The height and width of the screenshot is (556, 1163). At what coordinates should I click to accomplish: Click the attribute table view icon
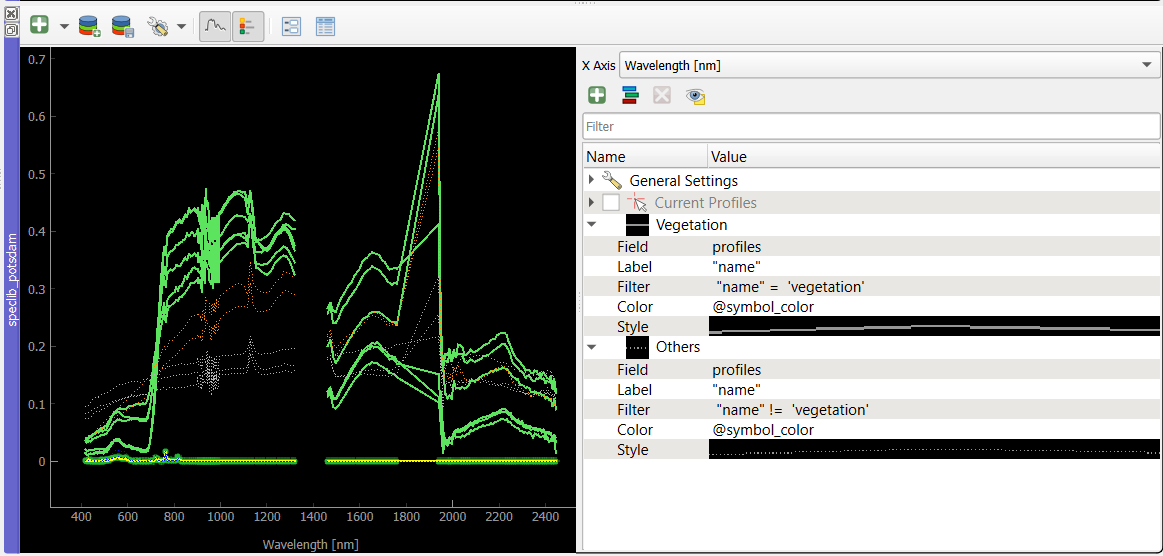(x=325, y=27)
